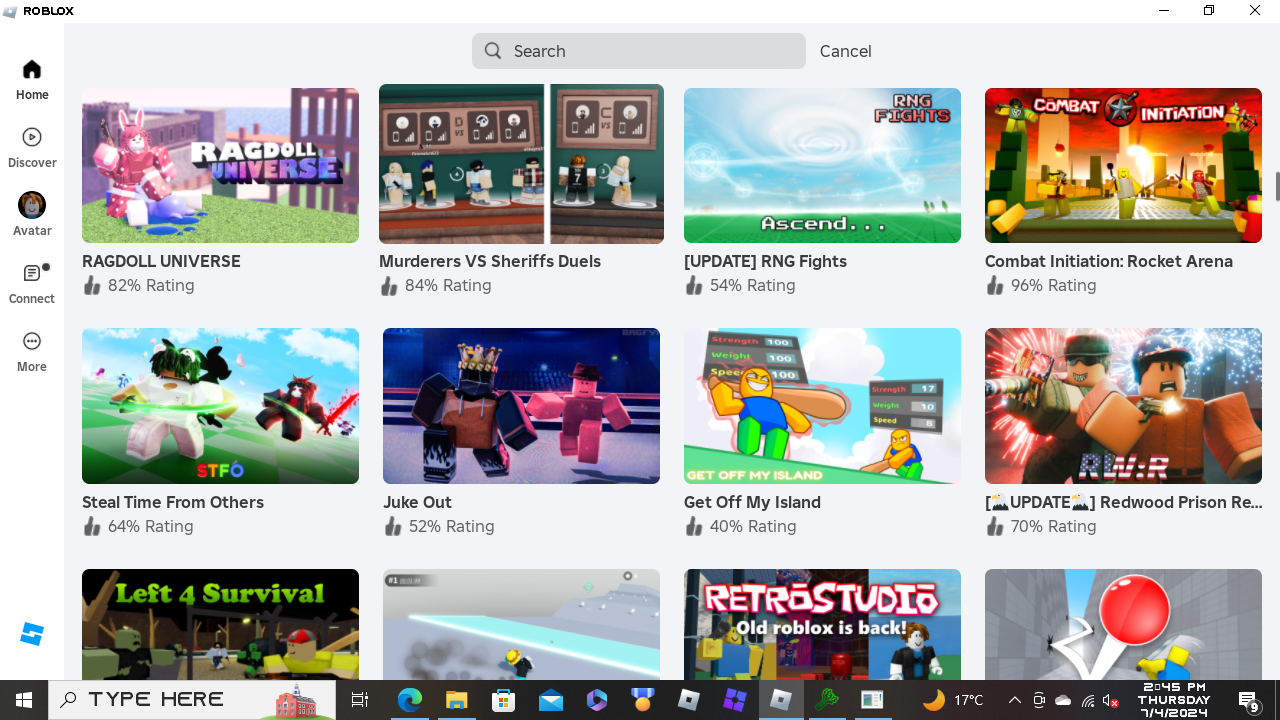The width and height of the screenshot is (1280, 720).
Task: Click the magnifier icon in search bar
Action: coord(493,51)
